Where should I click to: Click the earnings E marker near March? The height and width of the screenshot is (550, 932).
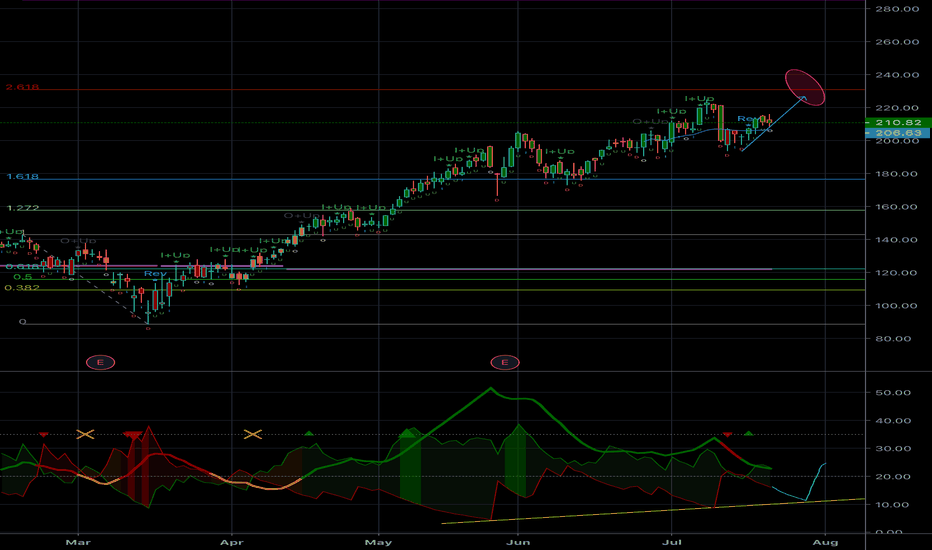click(x=100, y=362)
